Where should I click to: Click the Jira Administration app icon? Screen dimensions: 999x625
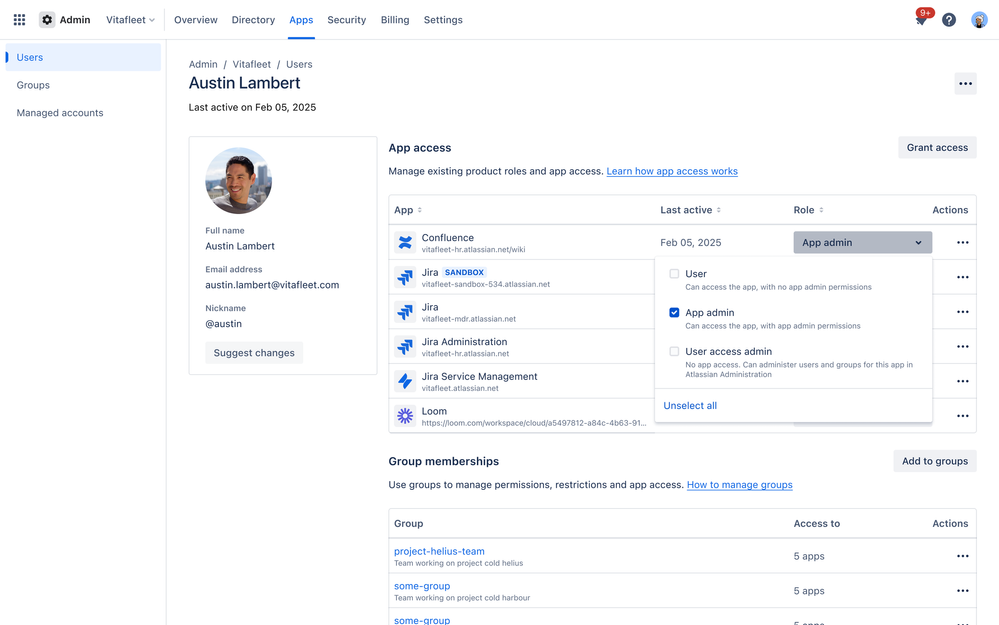tap(405, 347)
